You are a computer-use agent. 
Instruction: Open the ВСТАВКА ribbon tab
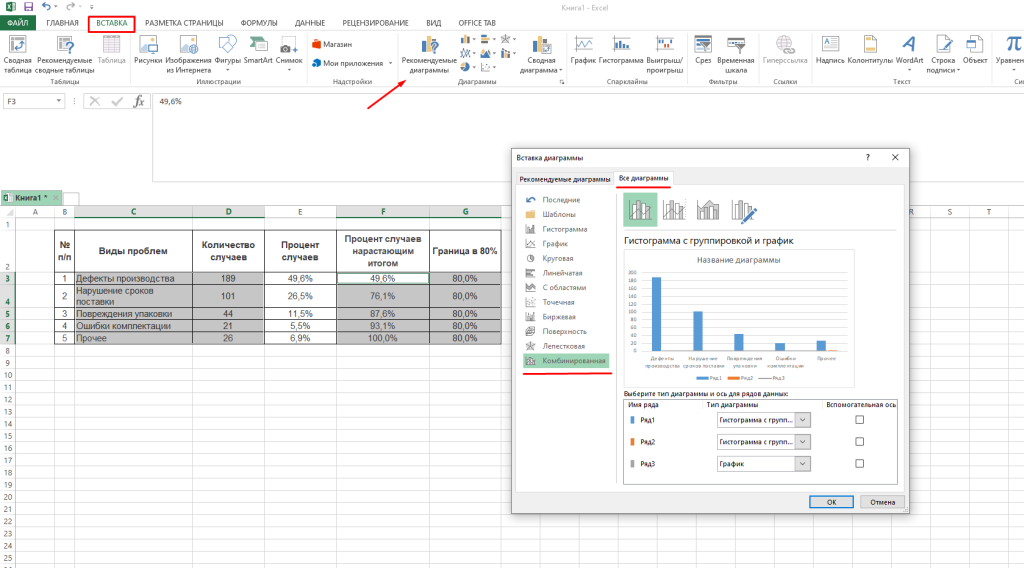112,23
